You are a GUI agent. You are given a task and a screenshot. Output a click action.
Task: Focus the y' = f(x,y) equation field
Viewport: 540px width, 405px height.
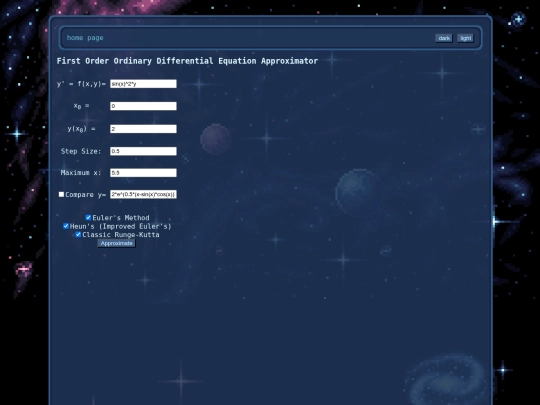143,84
